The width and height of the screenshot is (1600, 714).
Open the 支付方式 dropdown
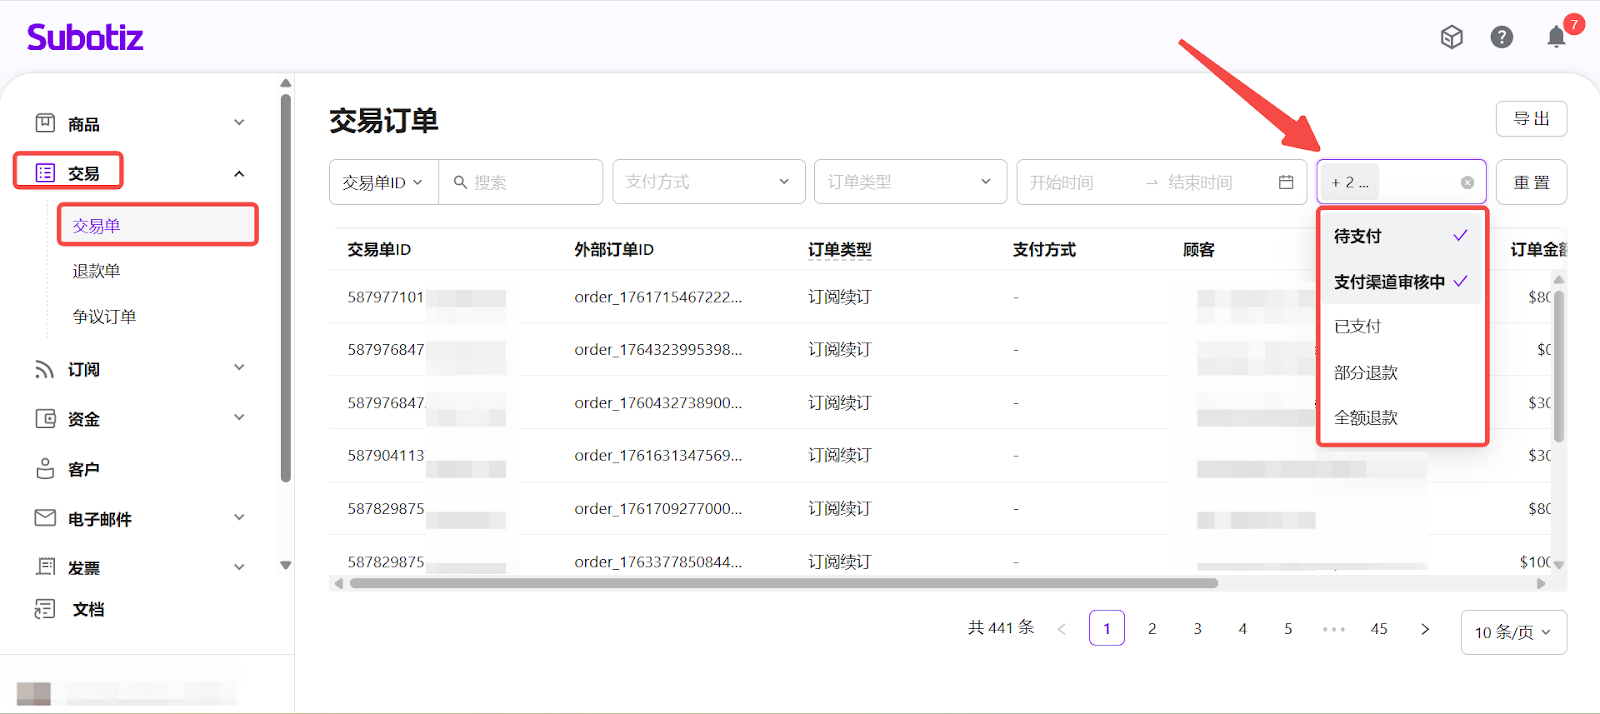[708, 182]
